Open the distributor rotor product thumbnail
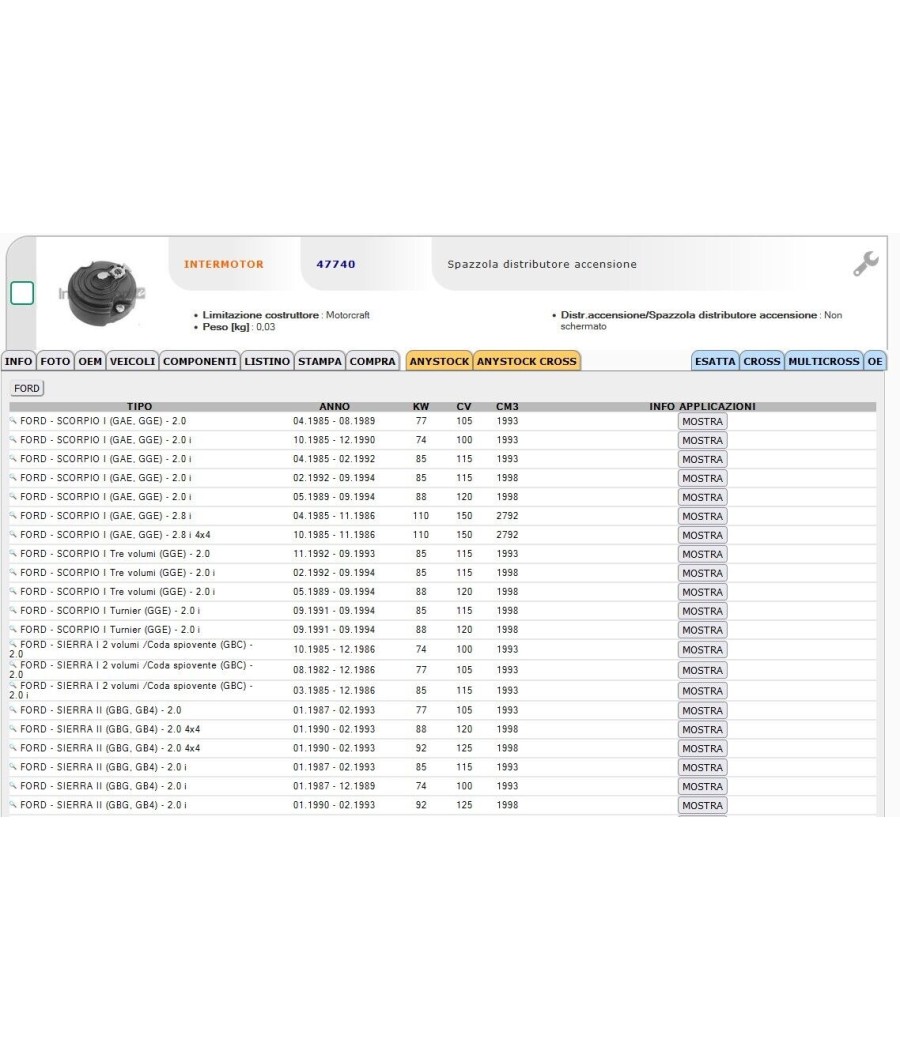This screenshot has height=1050, width=900. point(102,293)
